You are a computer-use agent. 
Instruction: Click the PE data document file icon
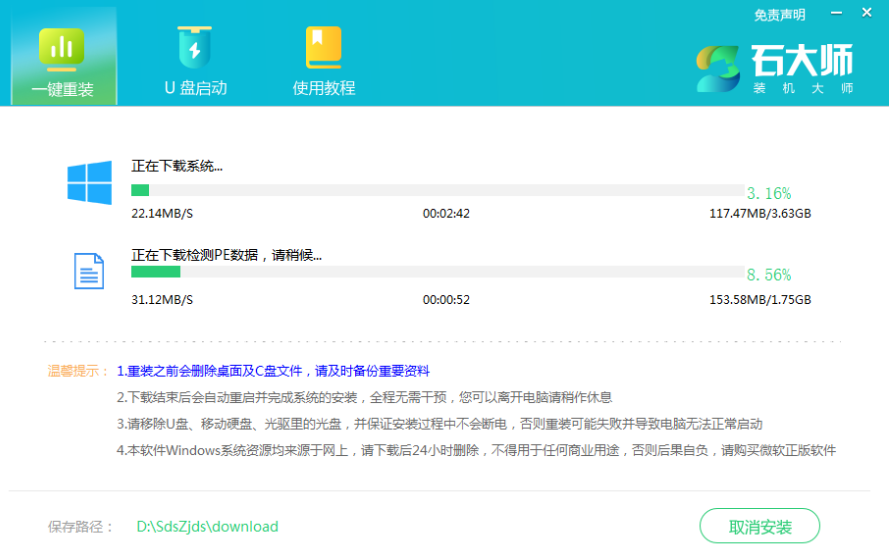point(89,271)
